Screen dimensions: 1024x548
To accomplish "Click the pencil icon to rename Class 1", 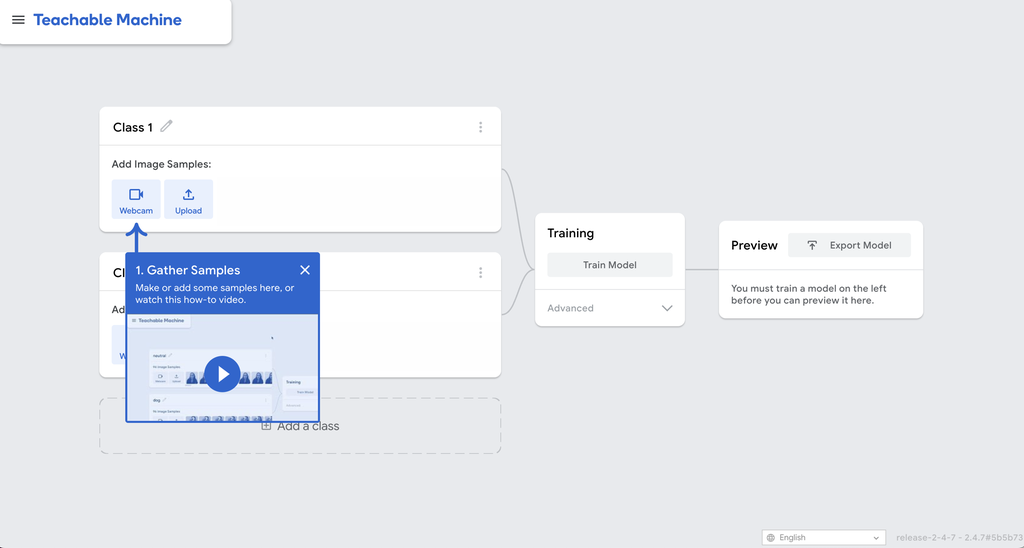I will (167, 126).
